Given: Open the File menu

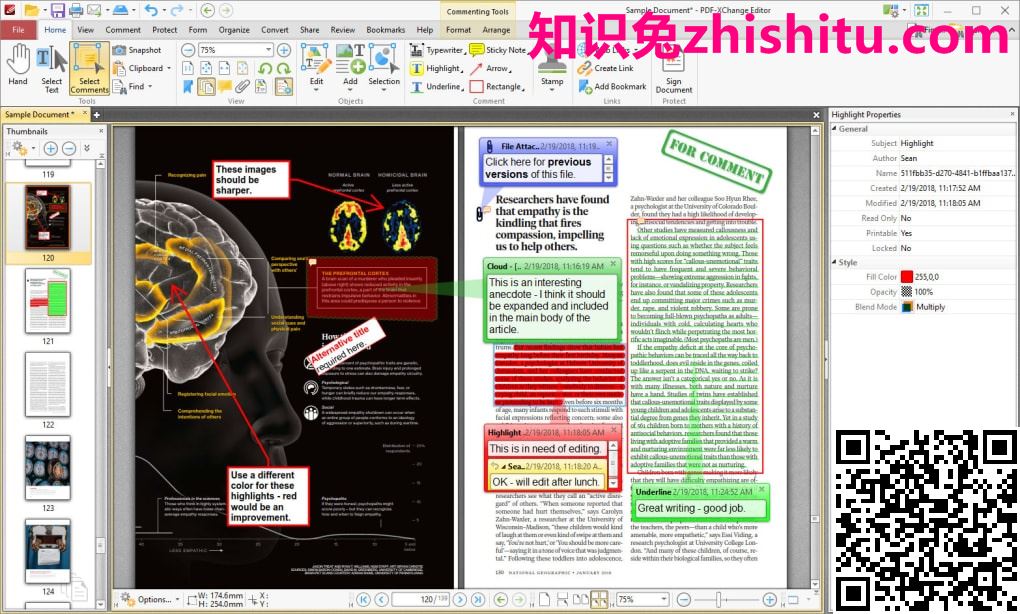Looking at the screenshot, I should point(18,30).
